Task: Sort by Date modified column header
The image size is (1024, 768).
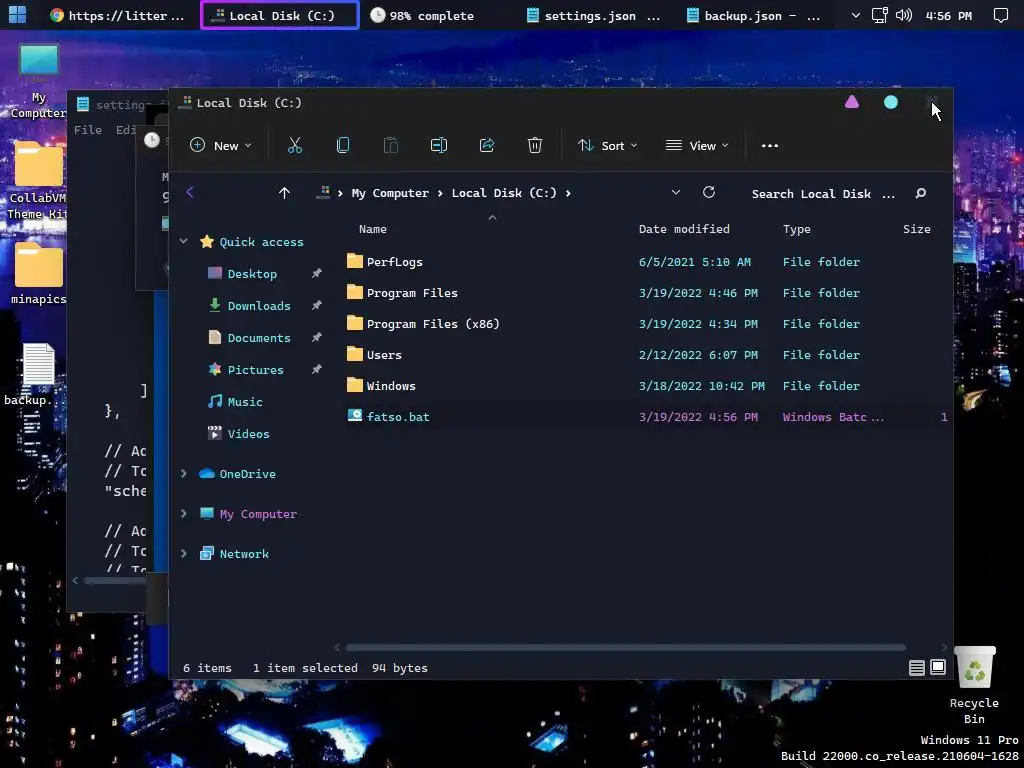Action: tap(684, 229)
